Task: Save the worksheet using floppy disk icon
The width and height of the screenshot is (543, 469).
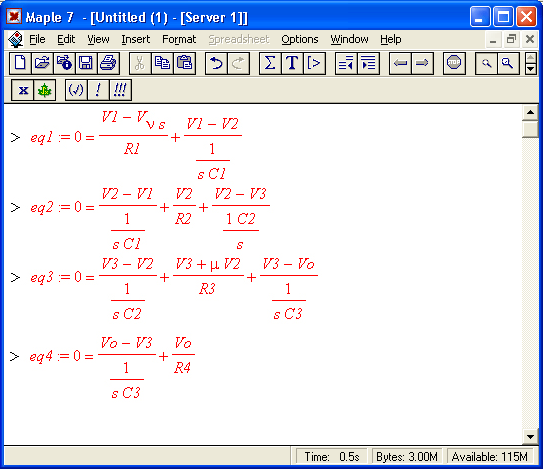Action: tap(86, 63)
